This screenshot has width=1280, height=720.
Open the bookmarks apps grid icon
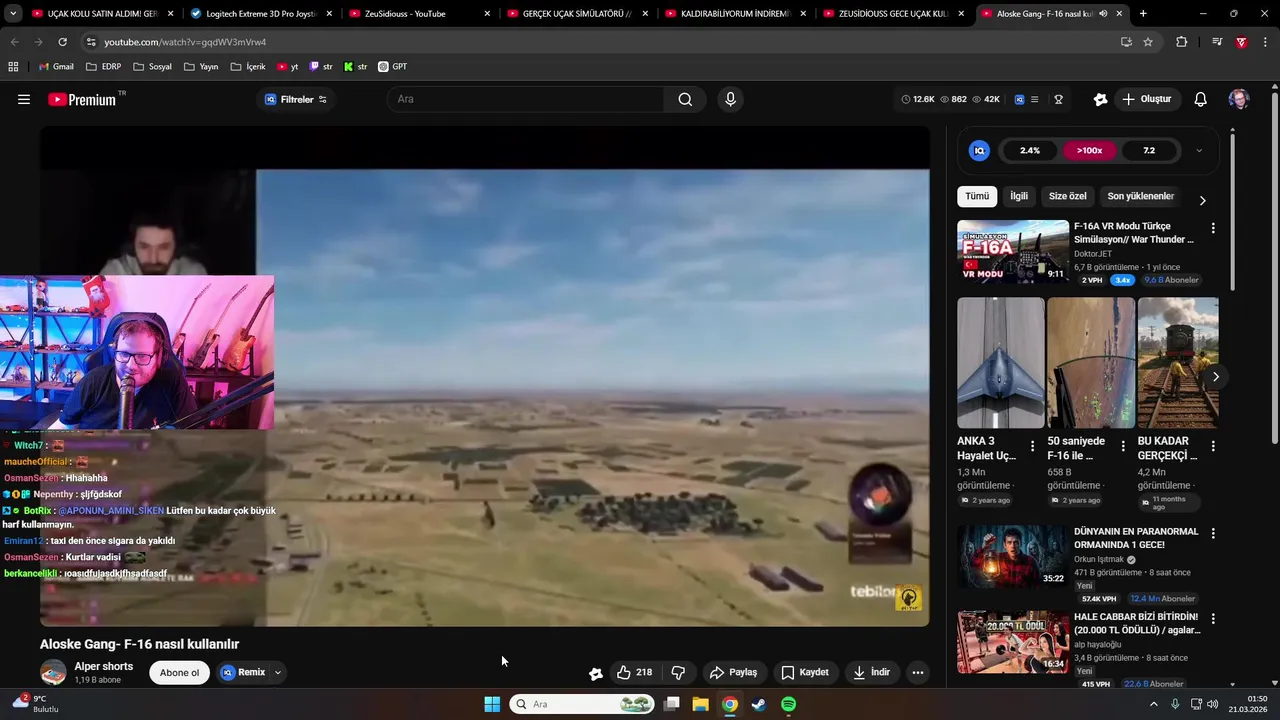13,67
